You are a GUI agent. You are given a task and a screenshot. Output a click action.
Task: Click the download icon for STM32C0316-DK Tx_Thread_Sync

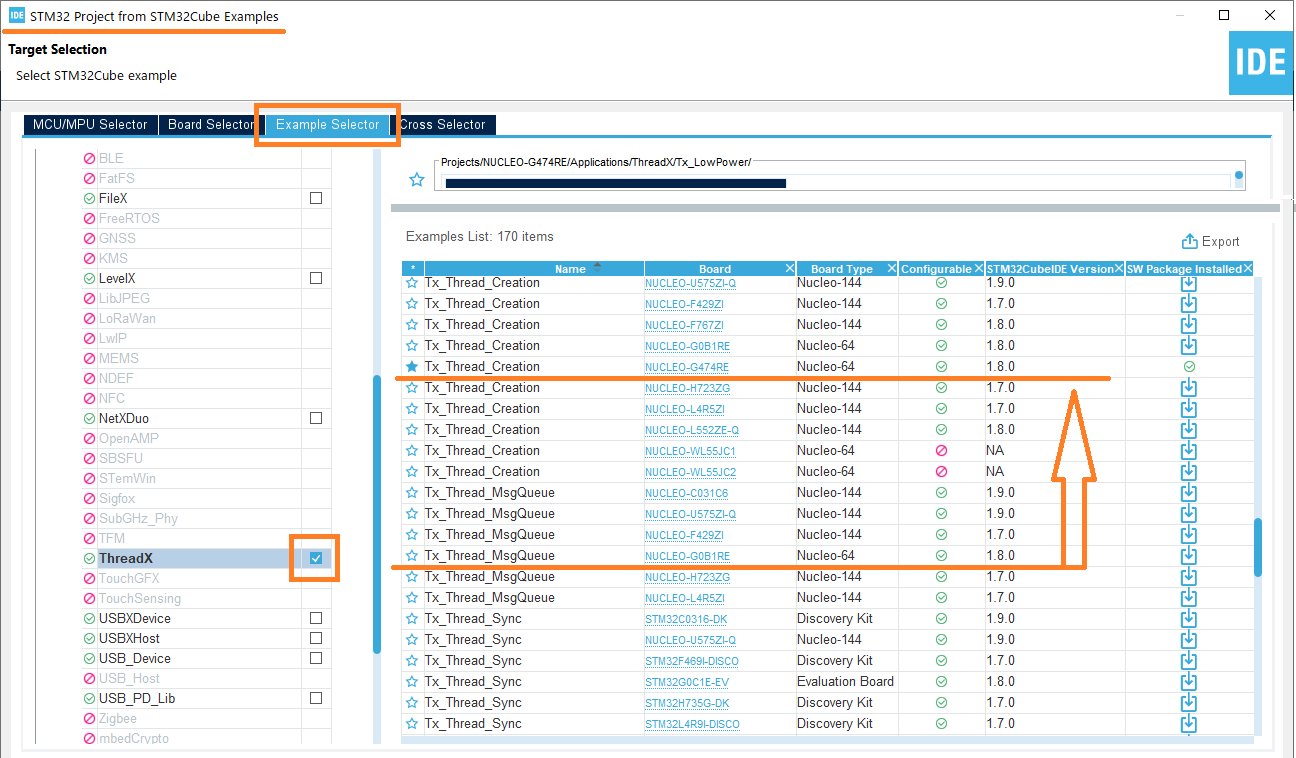pos(1189,619)
